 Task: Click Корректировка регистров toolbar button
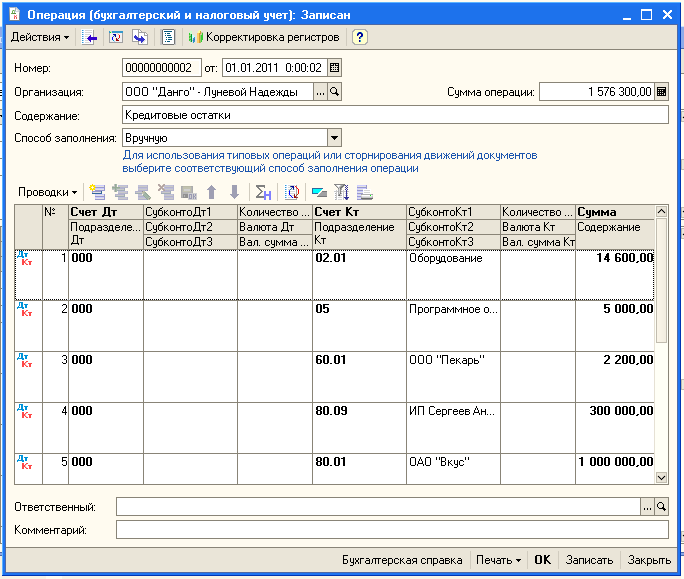[264, 37]
